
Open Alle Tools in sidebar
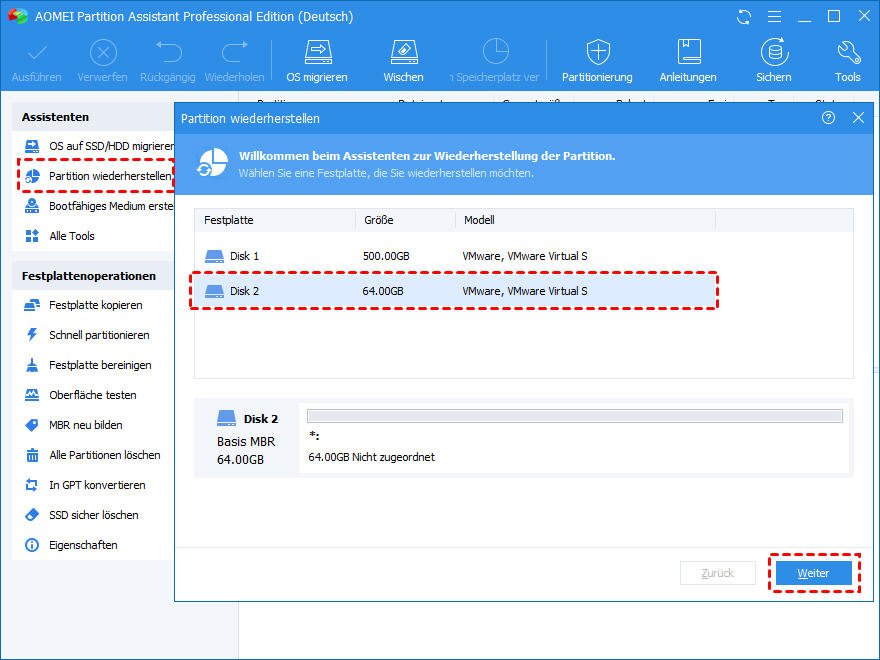(x=59, y=236)
